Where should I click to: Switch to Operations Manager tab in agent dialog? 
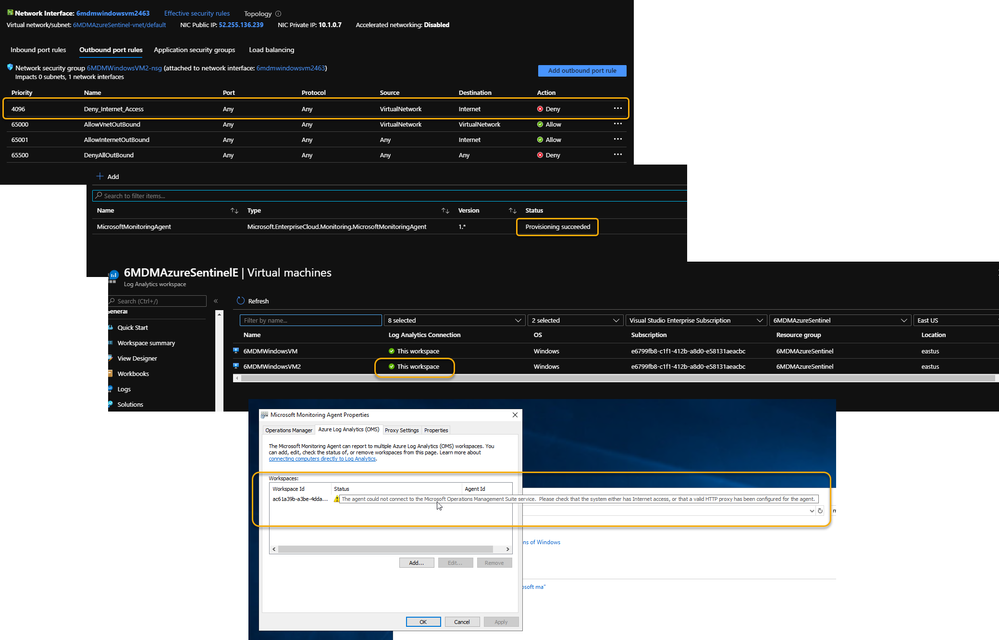(x=289, y=430)
